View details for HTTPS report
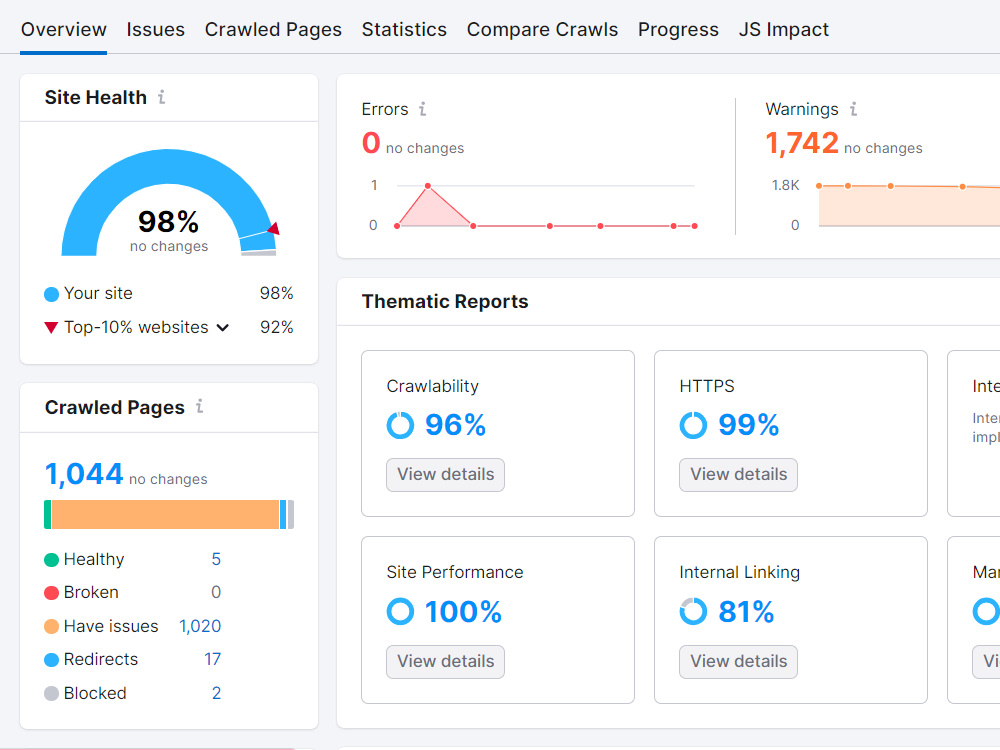This screenshot has height=750, width=1000. pyautogui.click(x=739, y=474)
